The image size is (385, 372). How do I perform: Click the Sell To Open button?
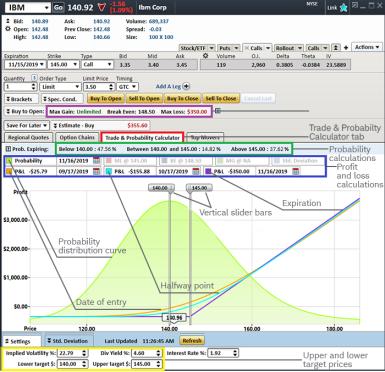tap(144, 98)
